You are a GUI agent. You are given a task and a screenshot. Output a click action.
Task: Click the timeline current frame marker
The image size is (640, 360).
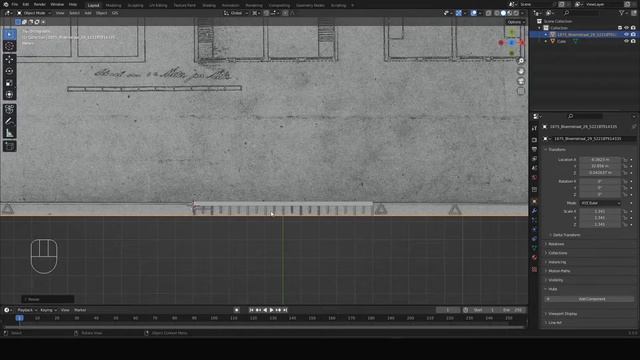point(19,318)
